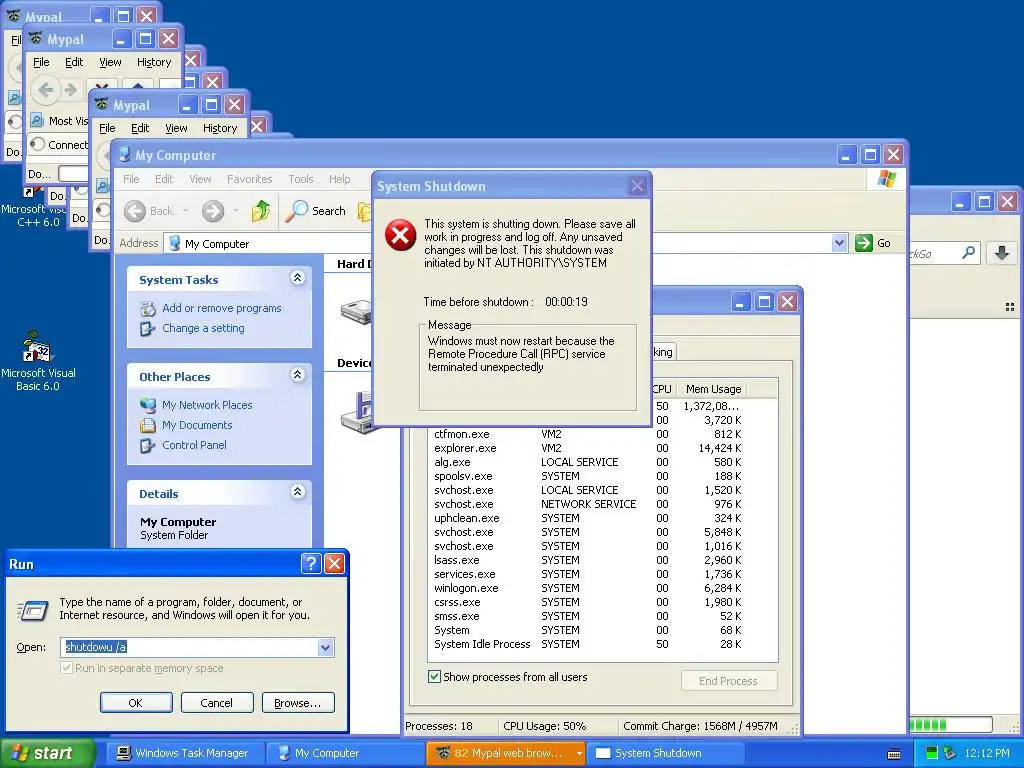The height and width of the screenshot is (768, 1024).
Task: Click My Computer icon in Address bar
Action: [x=174, y=244]
